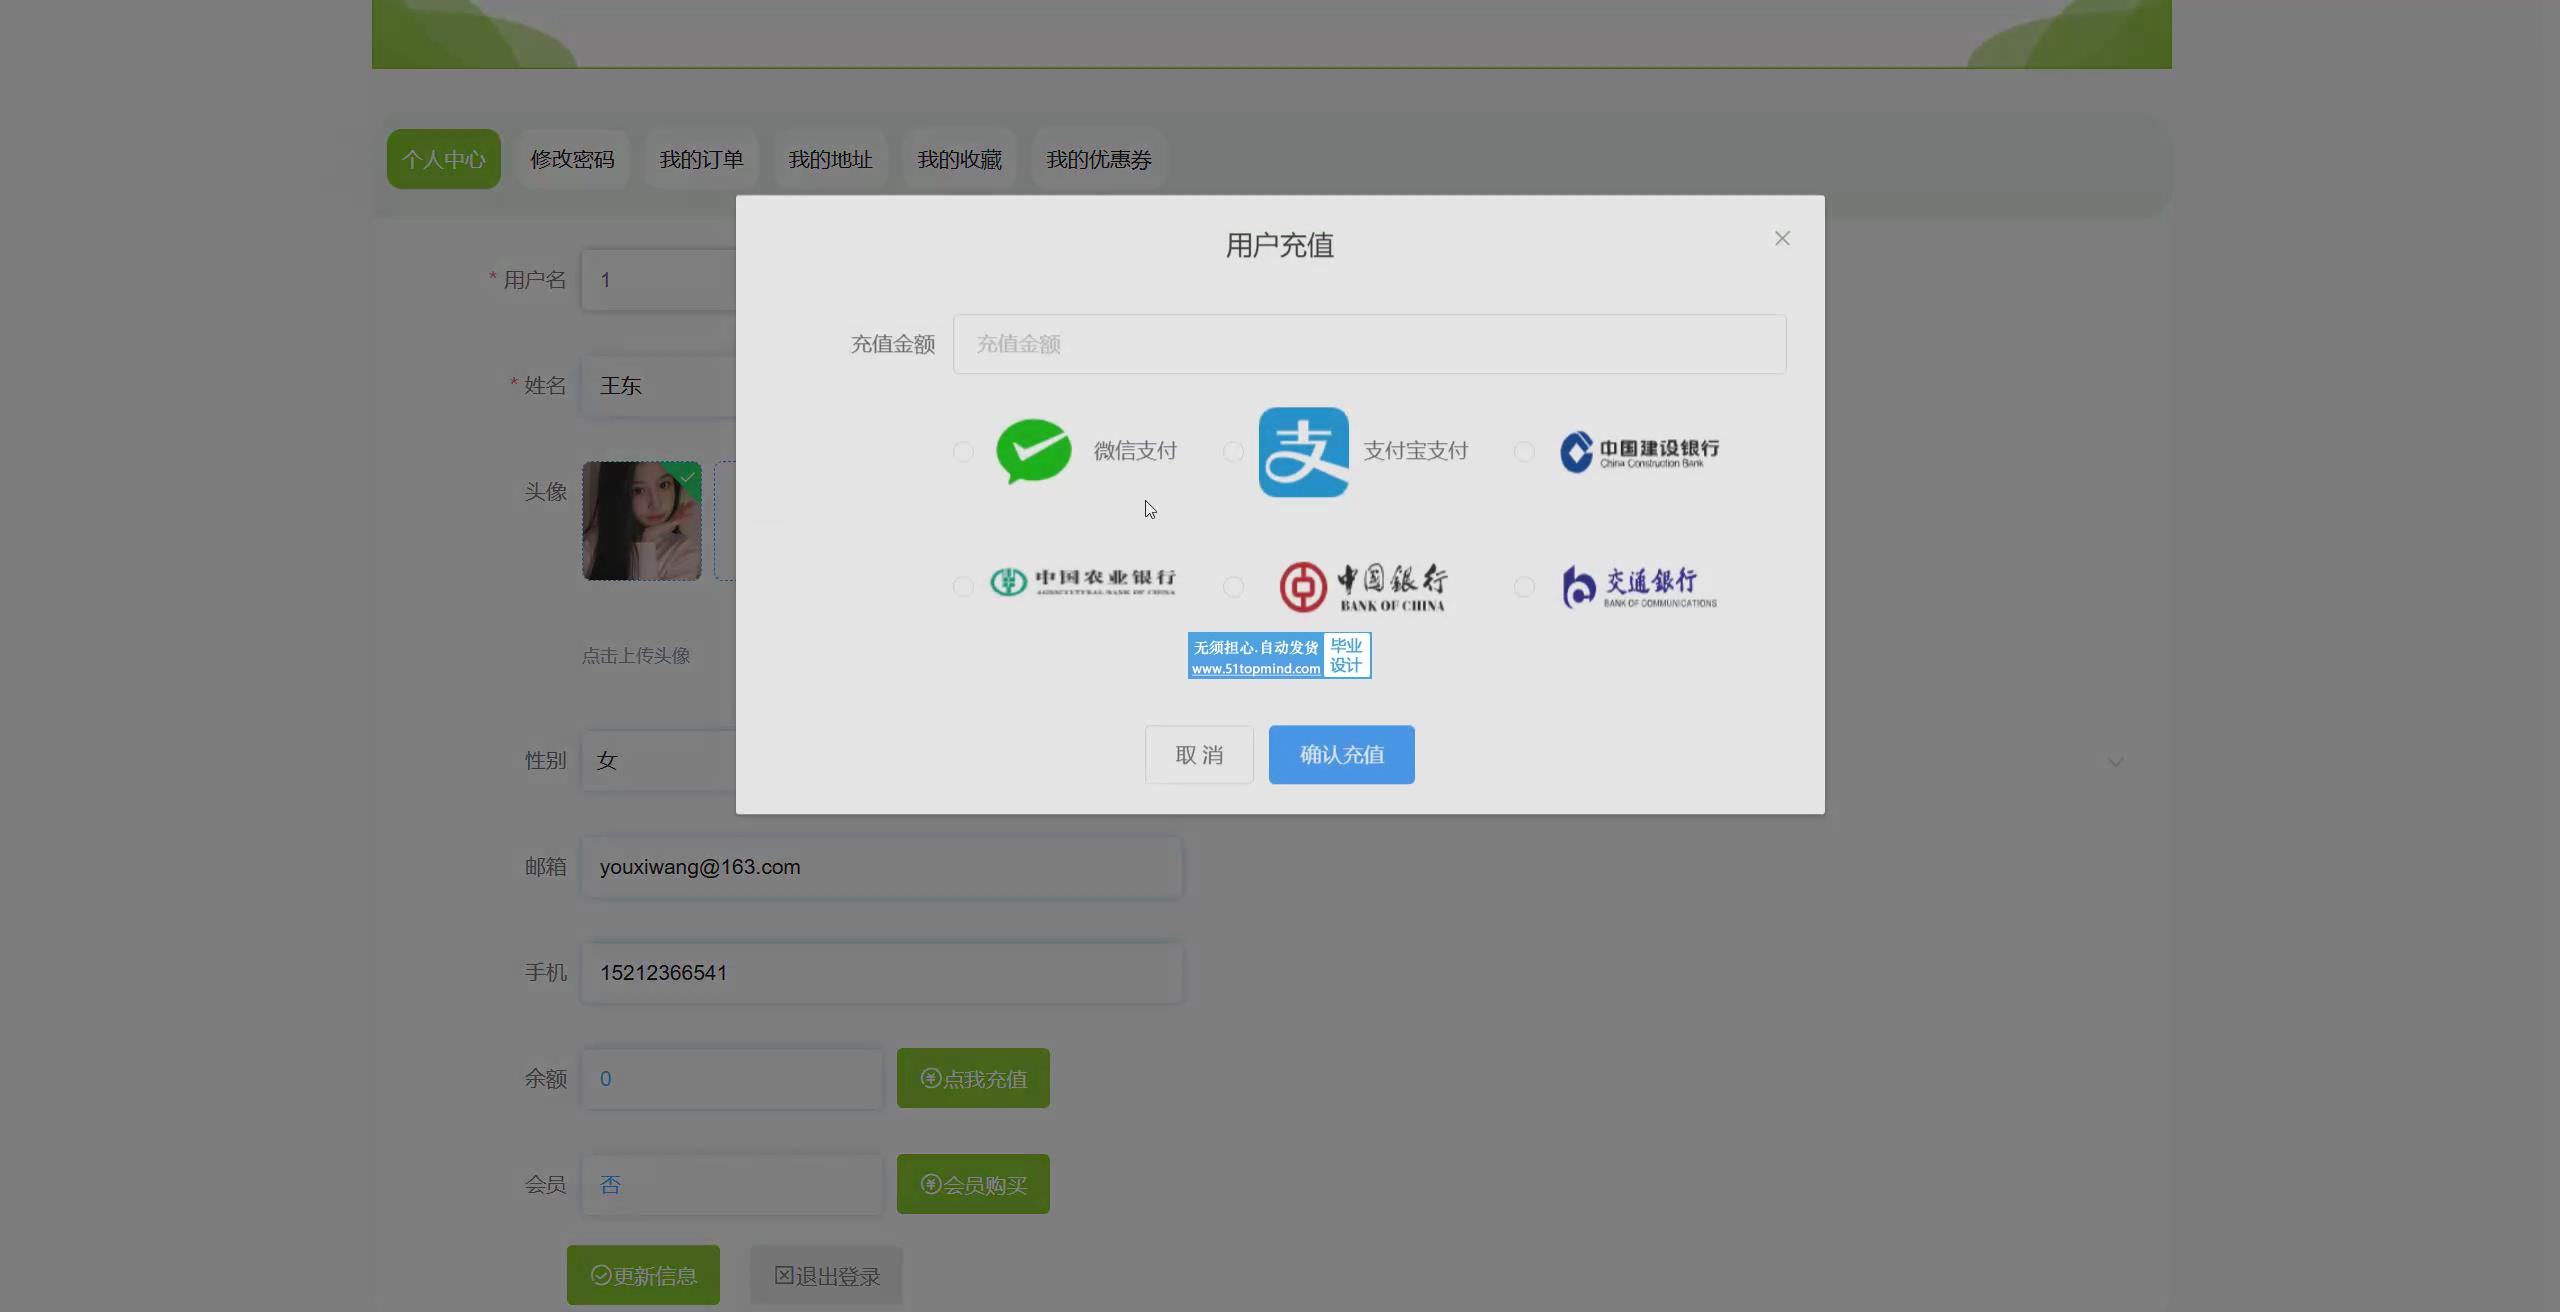2560x1312 pixels.
Task: Click the Agricultural Bank of China logo
Action: 1083,582
